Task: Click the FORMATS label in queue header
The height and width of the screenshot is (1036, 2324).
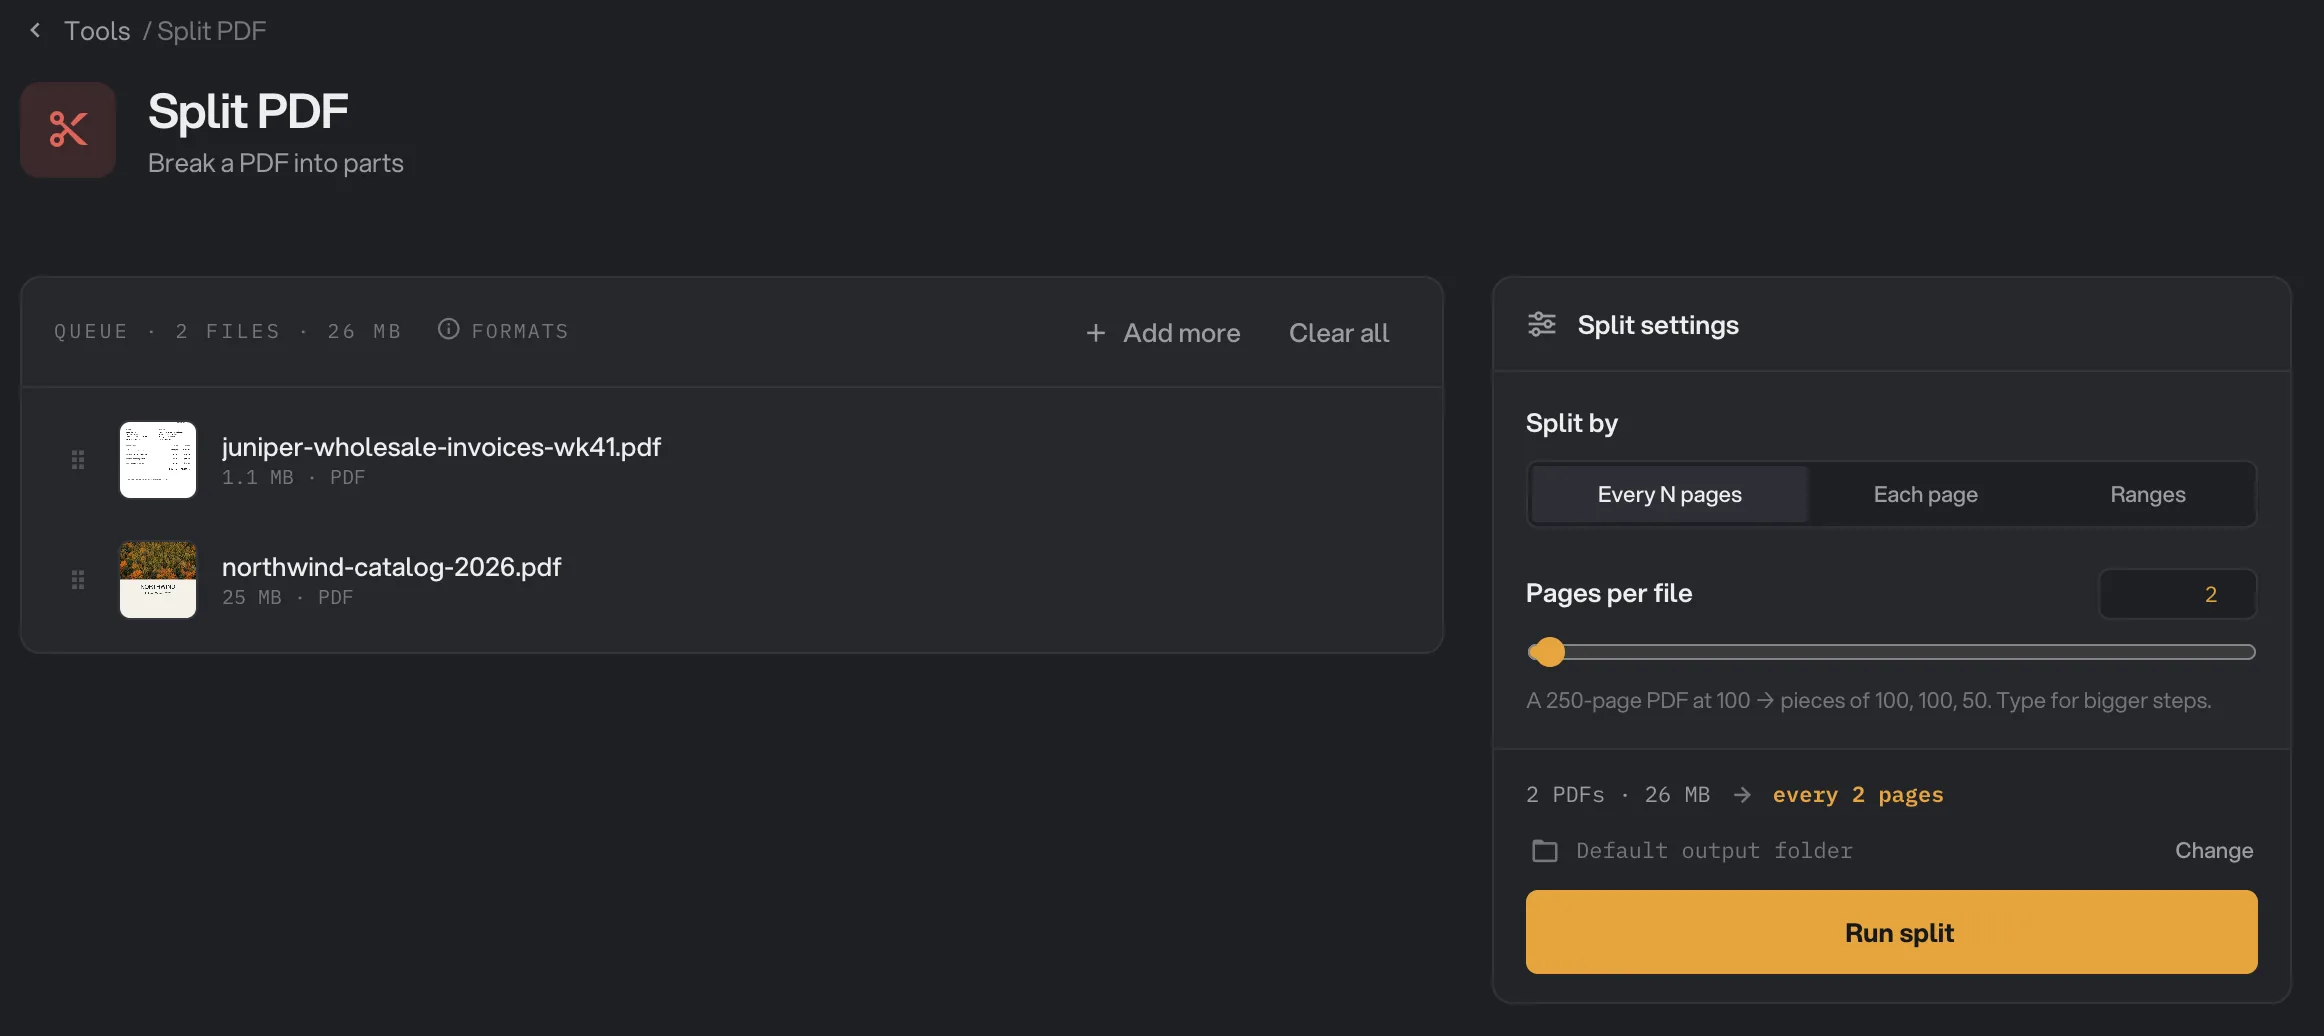Action: pyautogui.click(x=520, y=331)
